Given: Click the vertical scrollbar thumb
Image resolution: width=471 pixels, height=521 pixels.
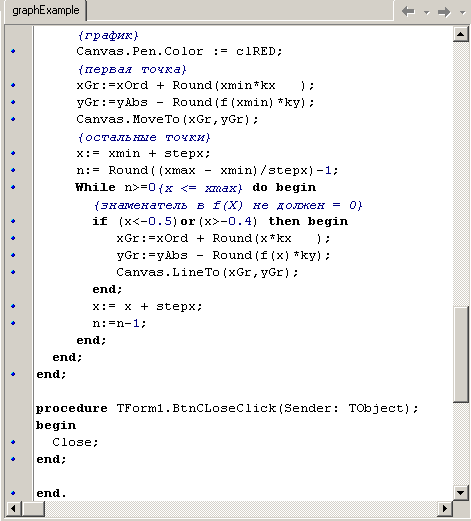Looking at the screenshot, I should 461,354.
